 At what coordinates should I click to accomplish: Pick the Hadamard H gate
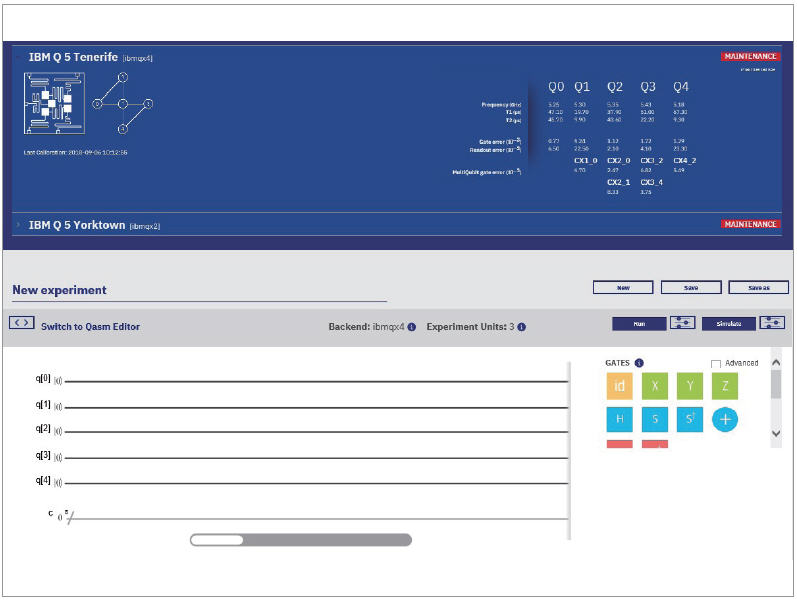pos(619,420)
